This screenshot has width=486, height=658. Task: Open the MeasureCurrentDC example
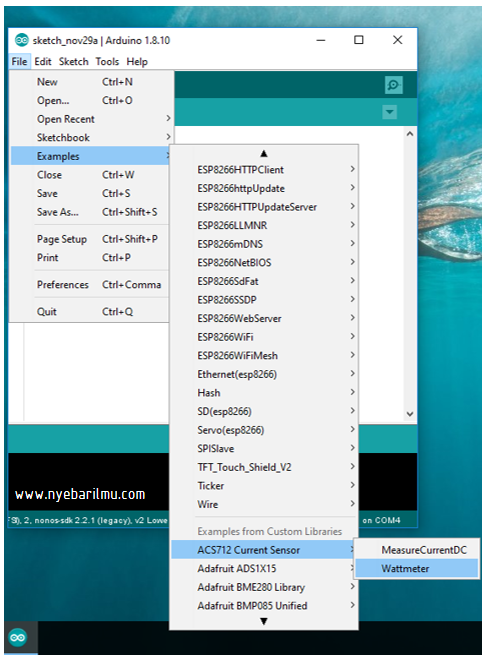(417, 550)
